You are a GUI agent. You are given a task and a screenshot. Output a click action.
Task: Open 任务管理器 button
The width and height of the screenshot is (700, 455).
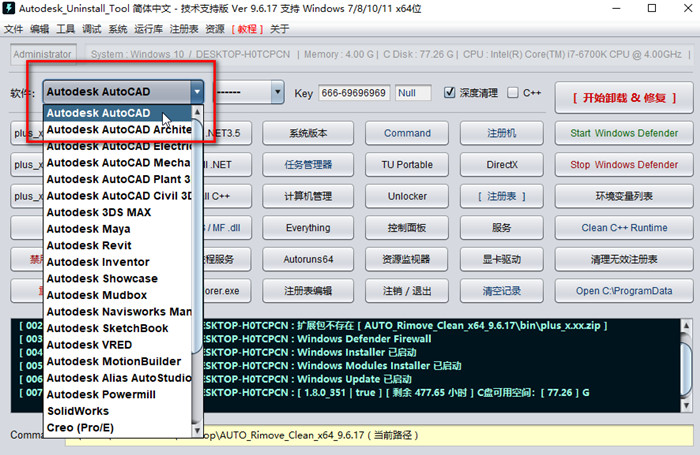(x=308, y=164)
